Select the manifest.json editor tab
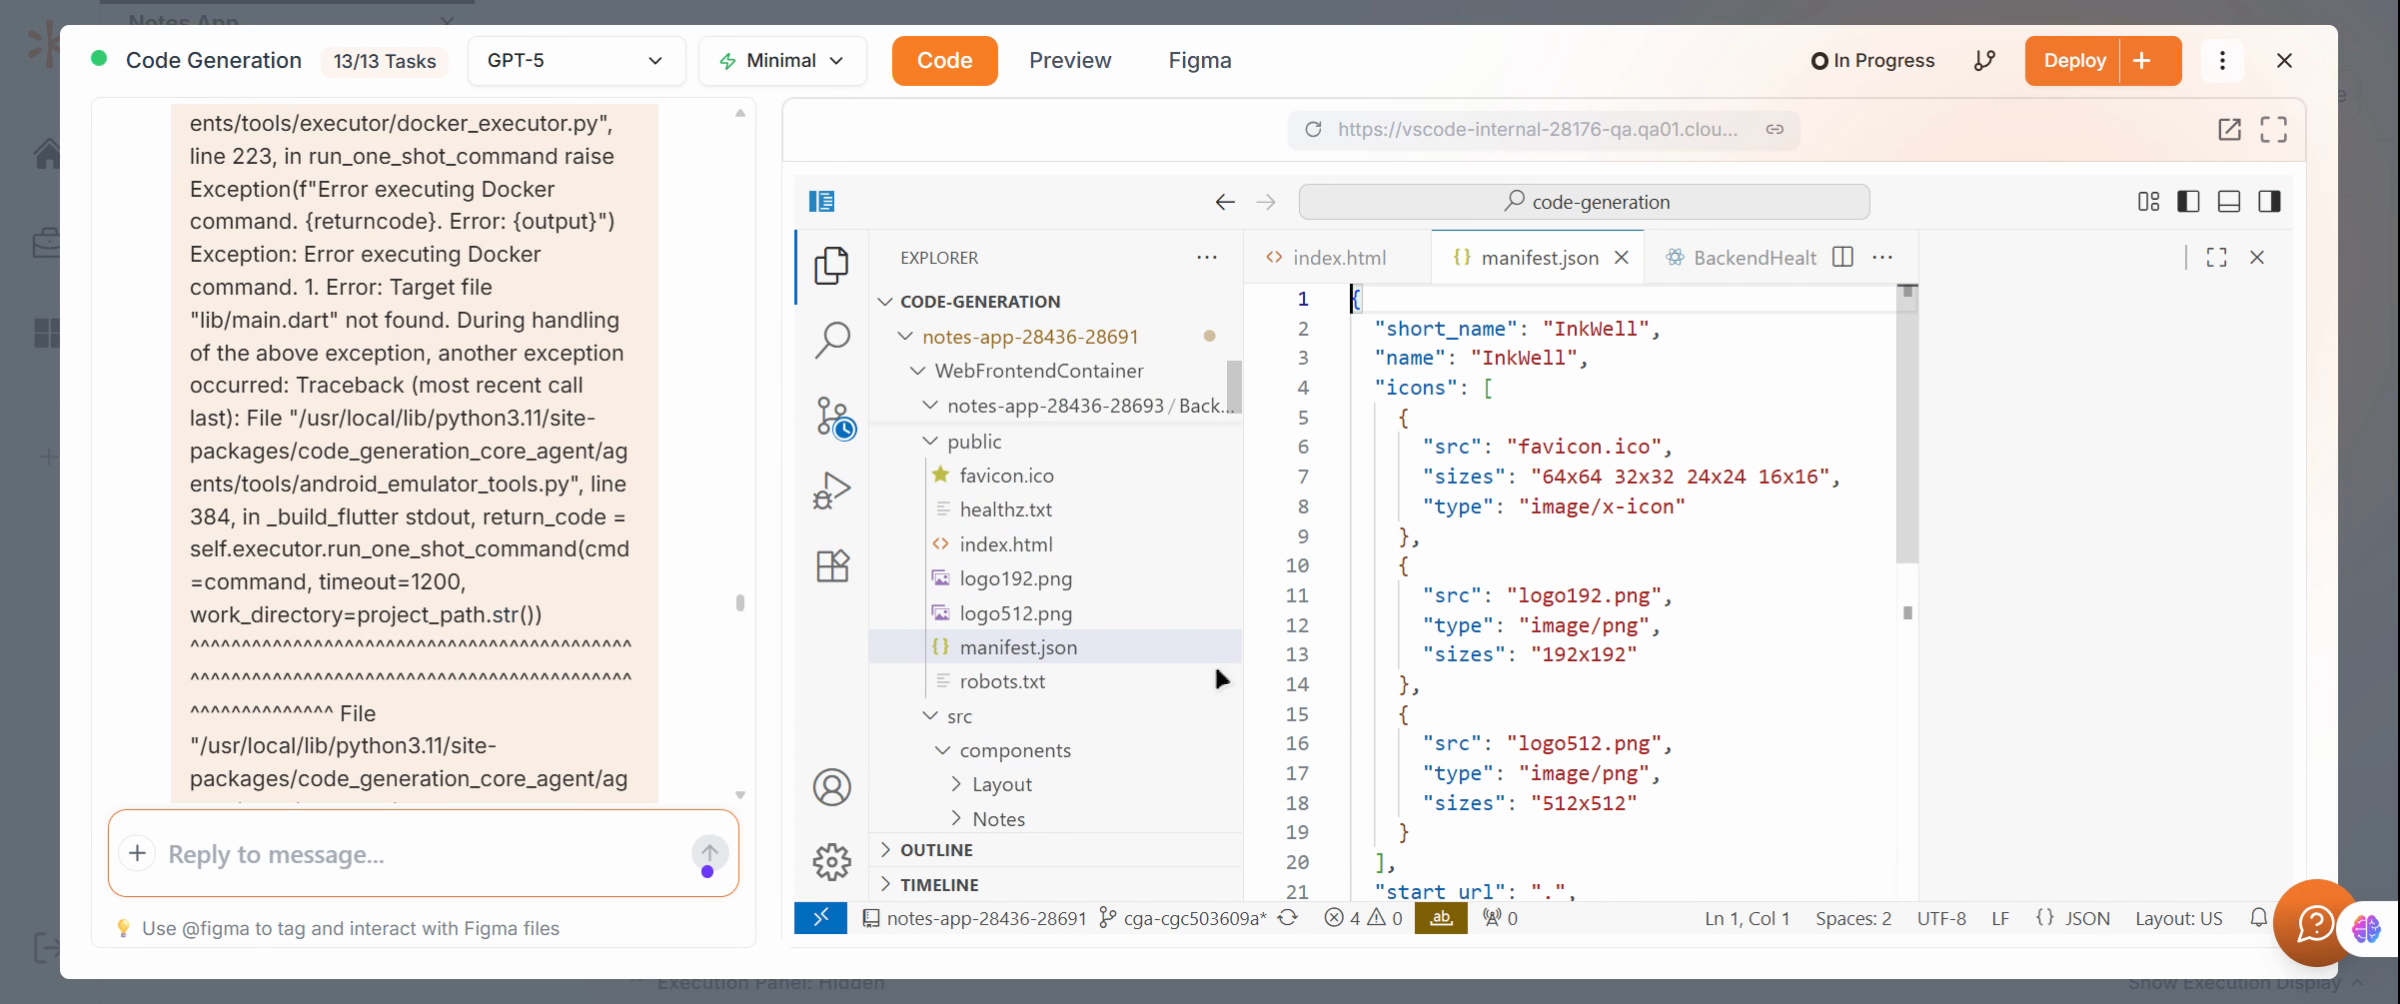This screenshot has width=2400, height=1004. coord(1537,258)
